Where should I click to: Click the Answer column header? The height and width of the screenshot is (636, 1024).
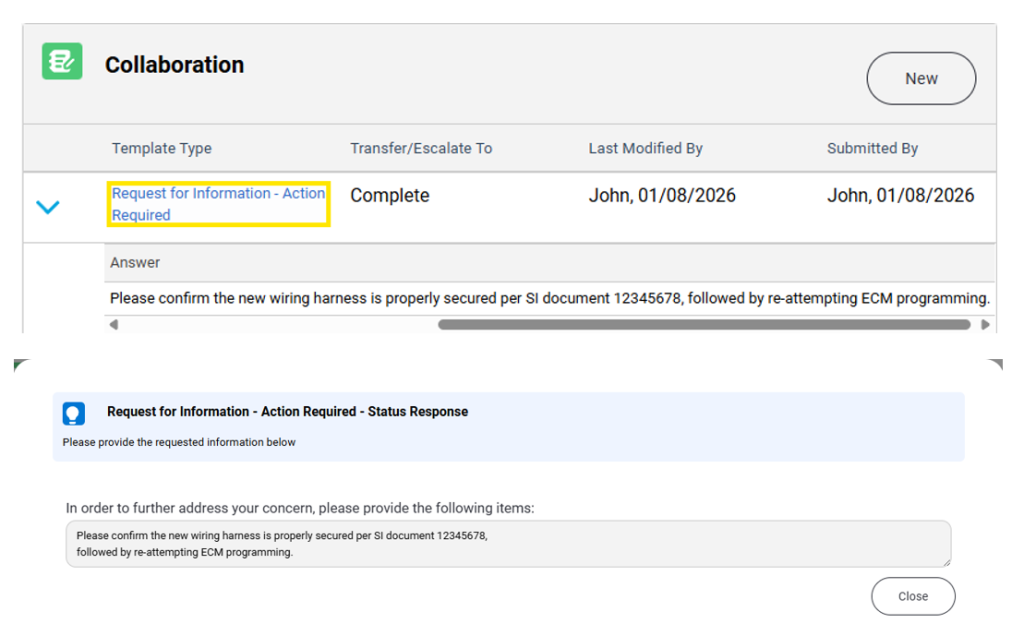click(x=135, y=262)
